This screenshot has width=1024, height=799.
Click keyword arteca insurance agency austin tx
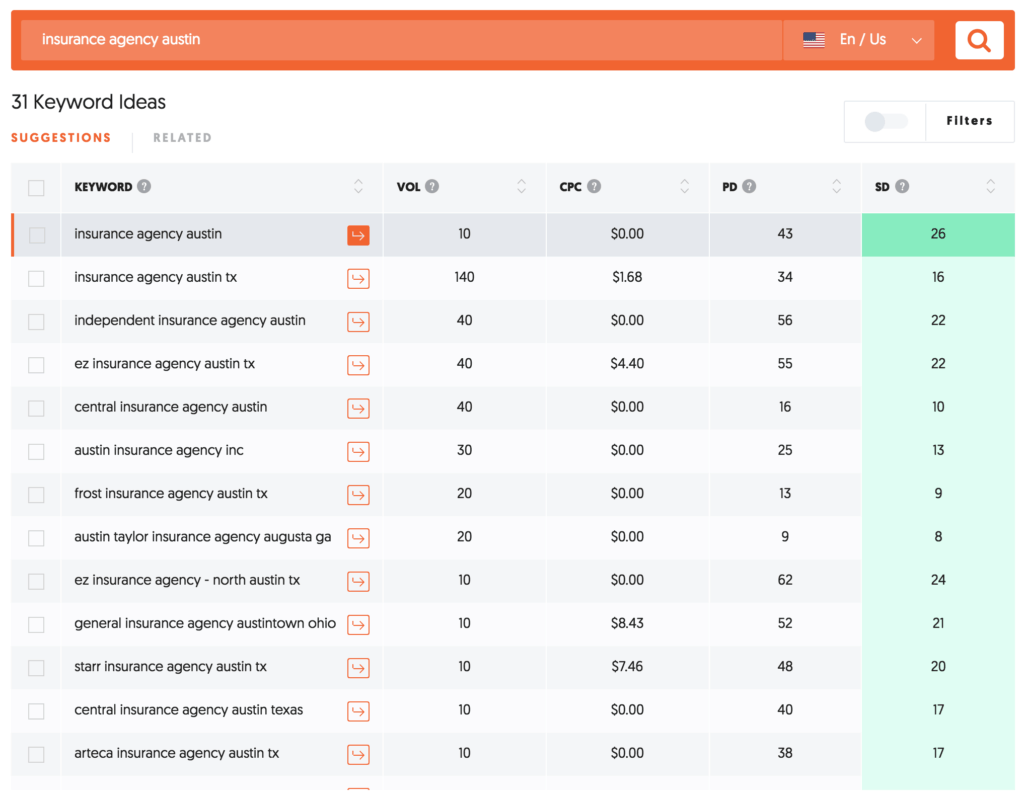click(176, 753)
